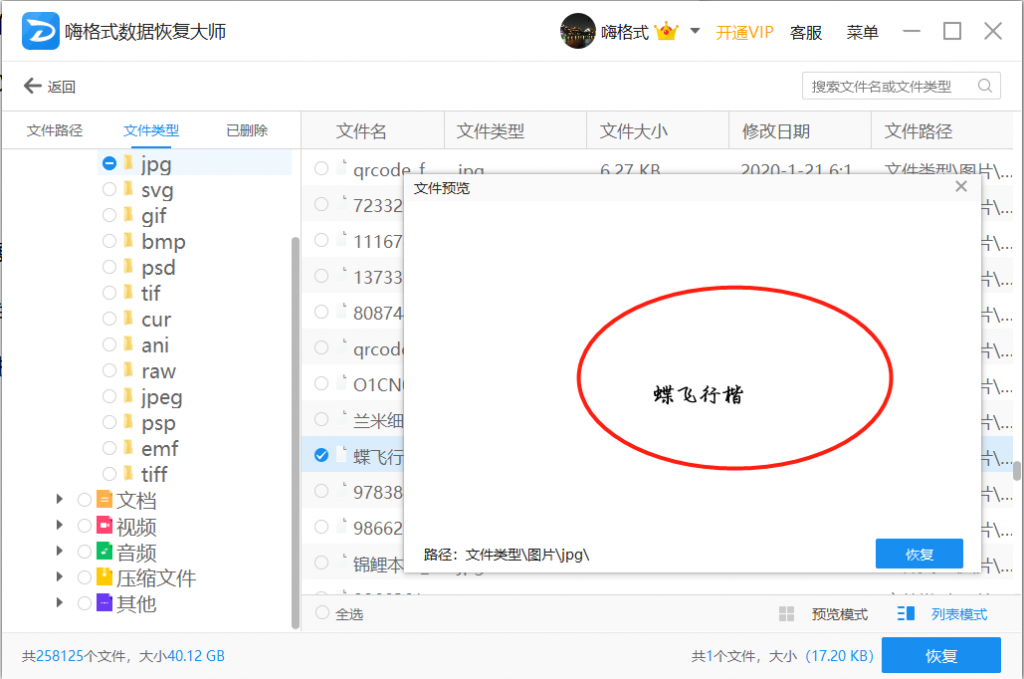
Task: Click the raw folder icon
Action: 129,370
